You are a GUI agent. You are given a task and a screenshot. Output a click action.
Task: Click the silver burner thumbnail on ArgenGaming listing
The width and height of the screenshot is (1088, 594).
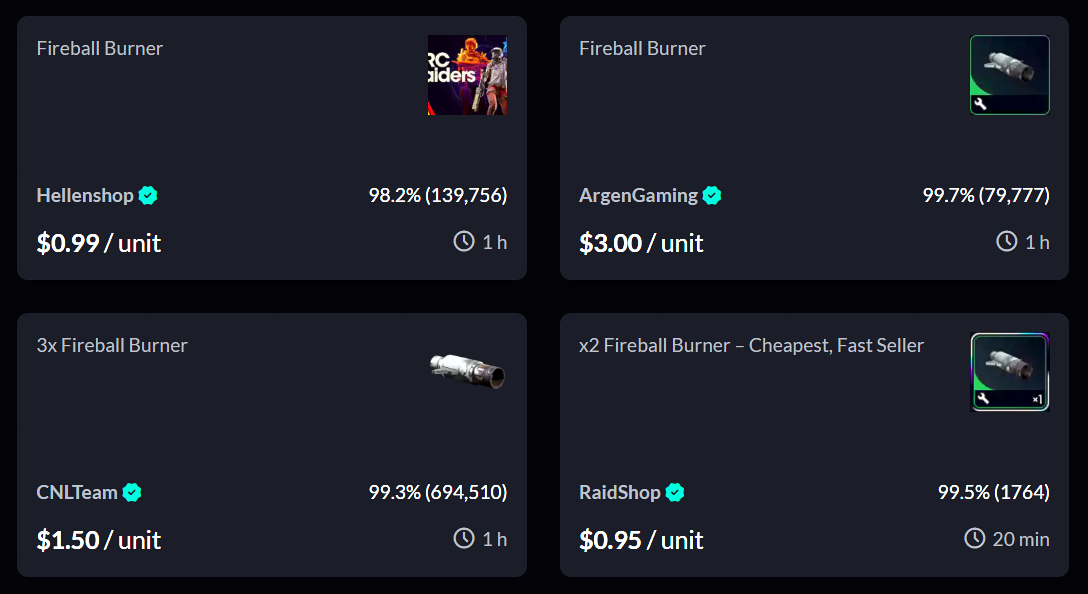click(x=1009, y=74)
